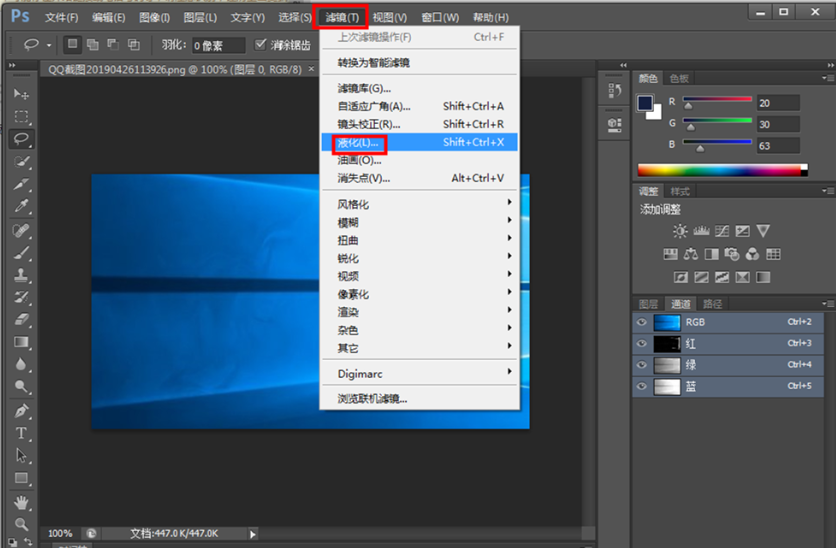The width and height of the screenshot is (836, 548).
Task: Switch to the 图层 layers tab
Action: click(x=648, y=304)
